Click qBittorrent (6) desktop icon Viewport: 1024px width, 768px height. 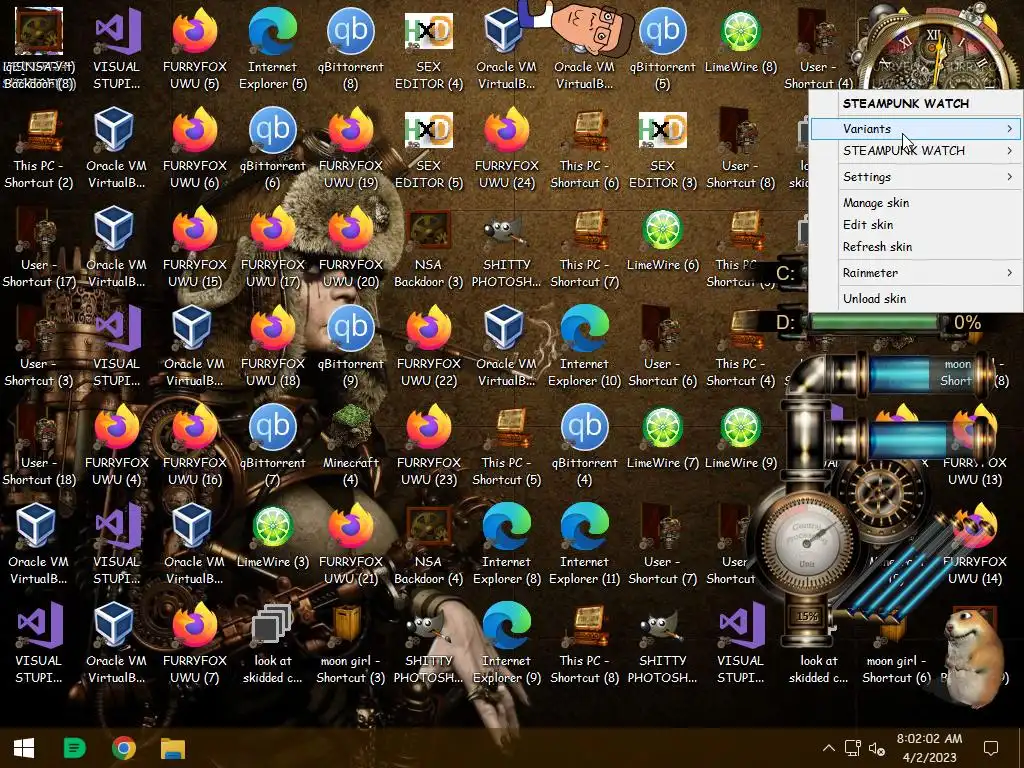(272, 149)
